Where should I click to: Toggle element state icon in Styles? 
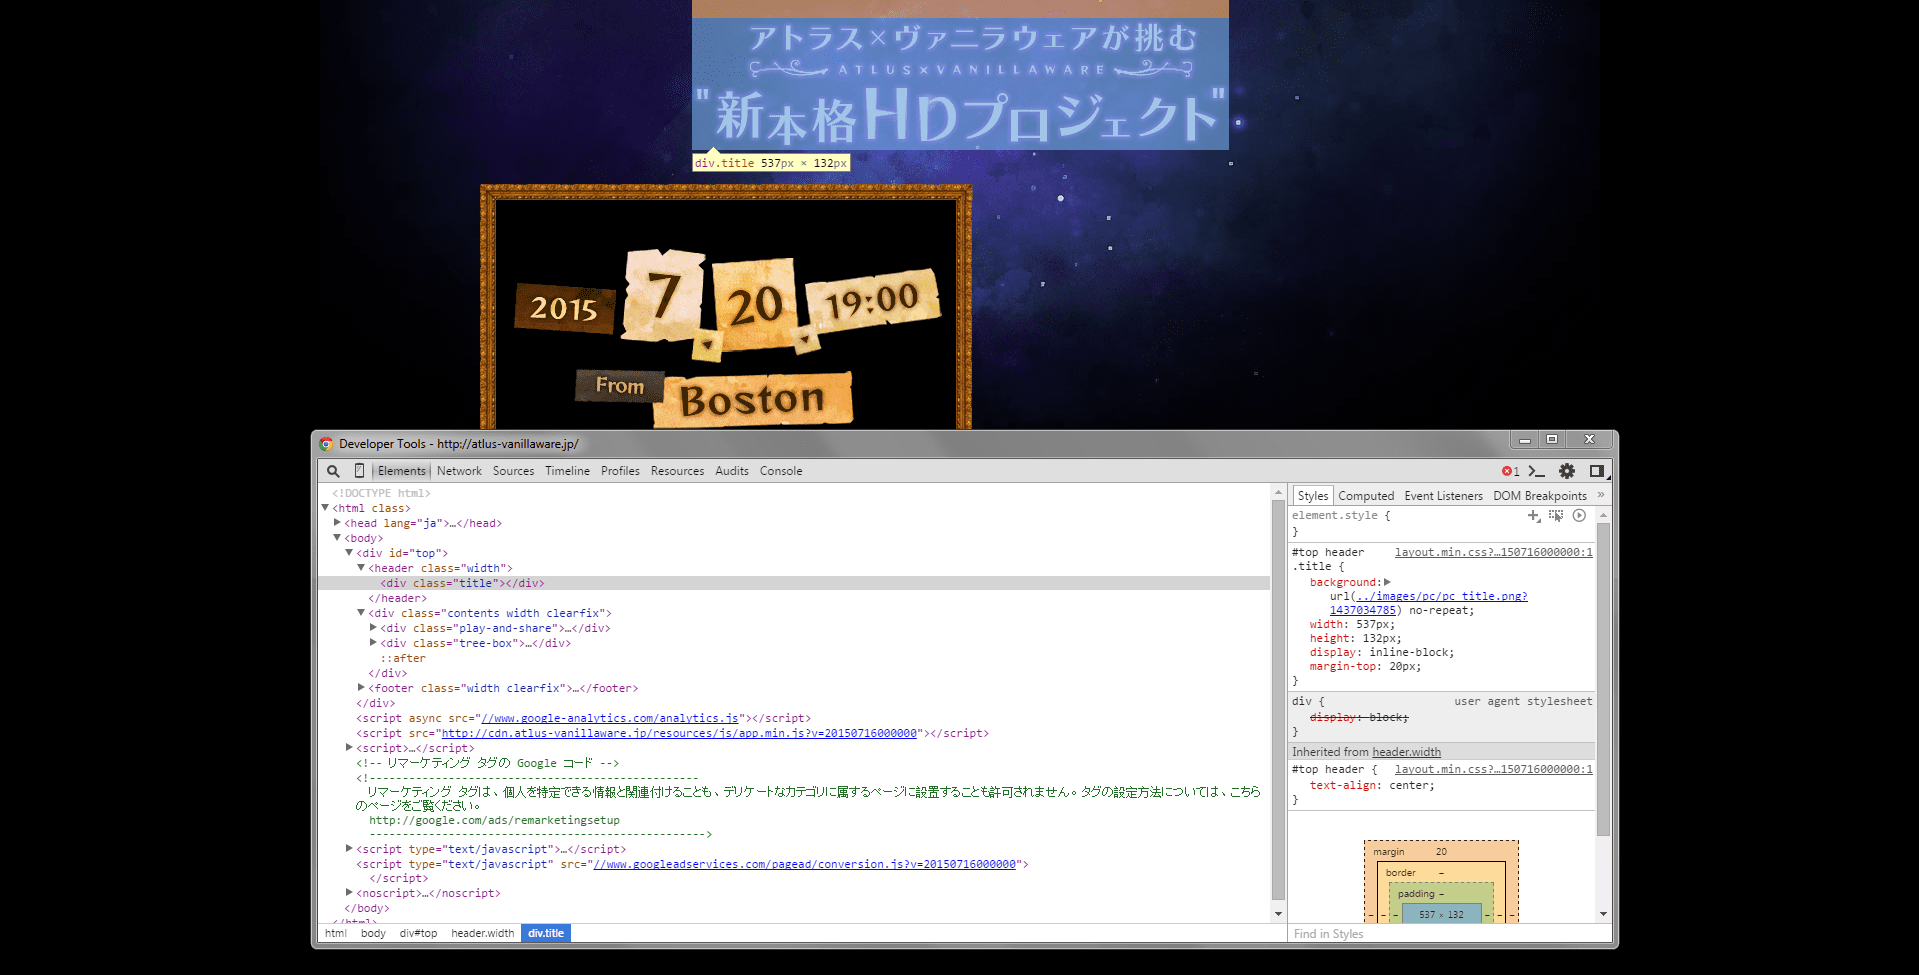tap(1556, 516)
